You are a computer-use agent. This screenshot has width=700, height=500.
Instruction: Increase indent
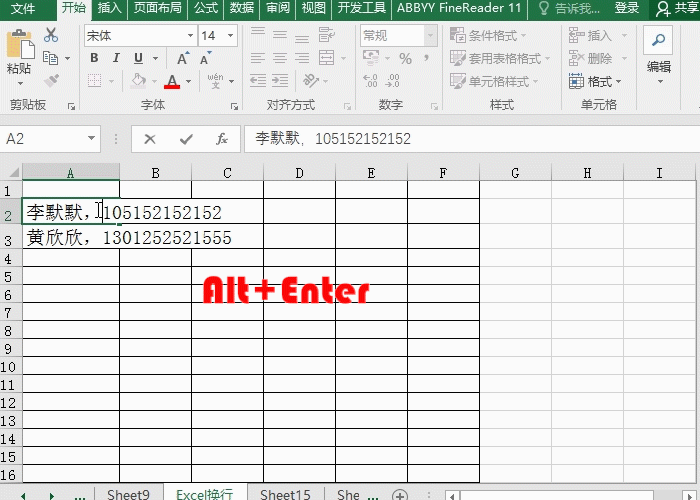(280, 81)
